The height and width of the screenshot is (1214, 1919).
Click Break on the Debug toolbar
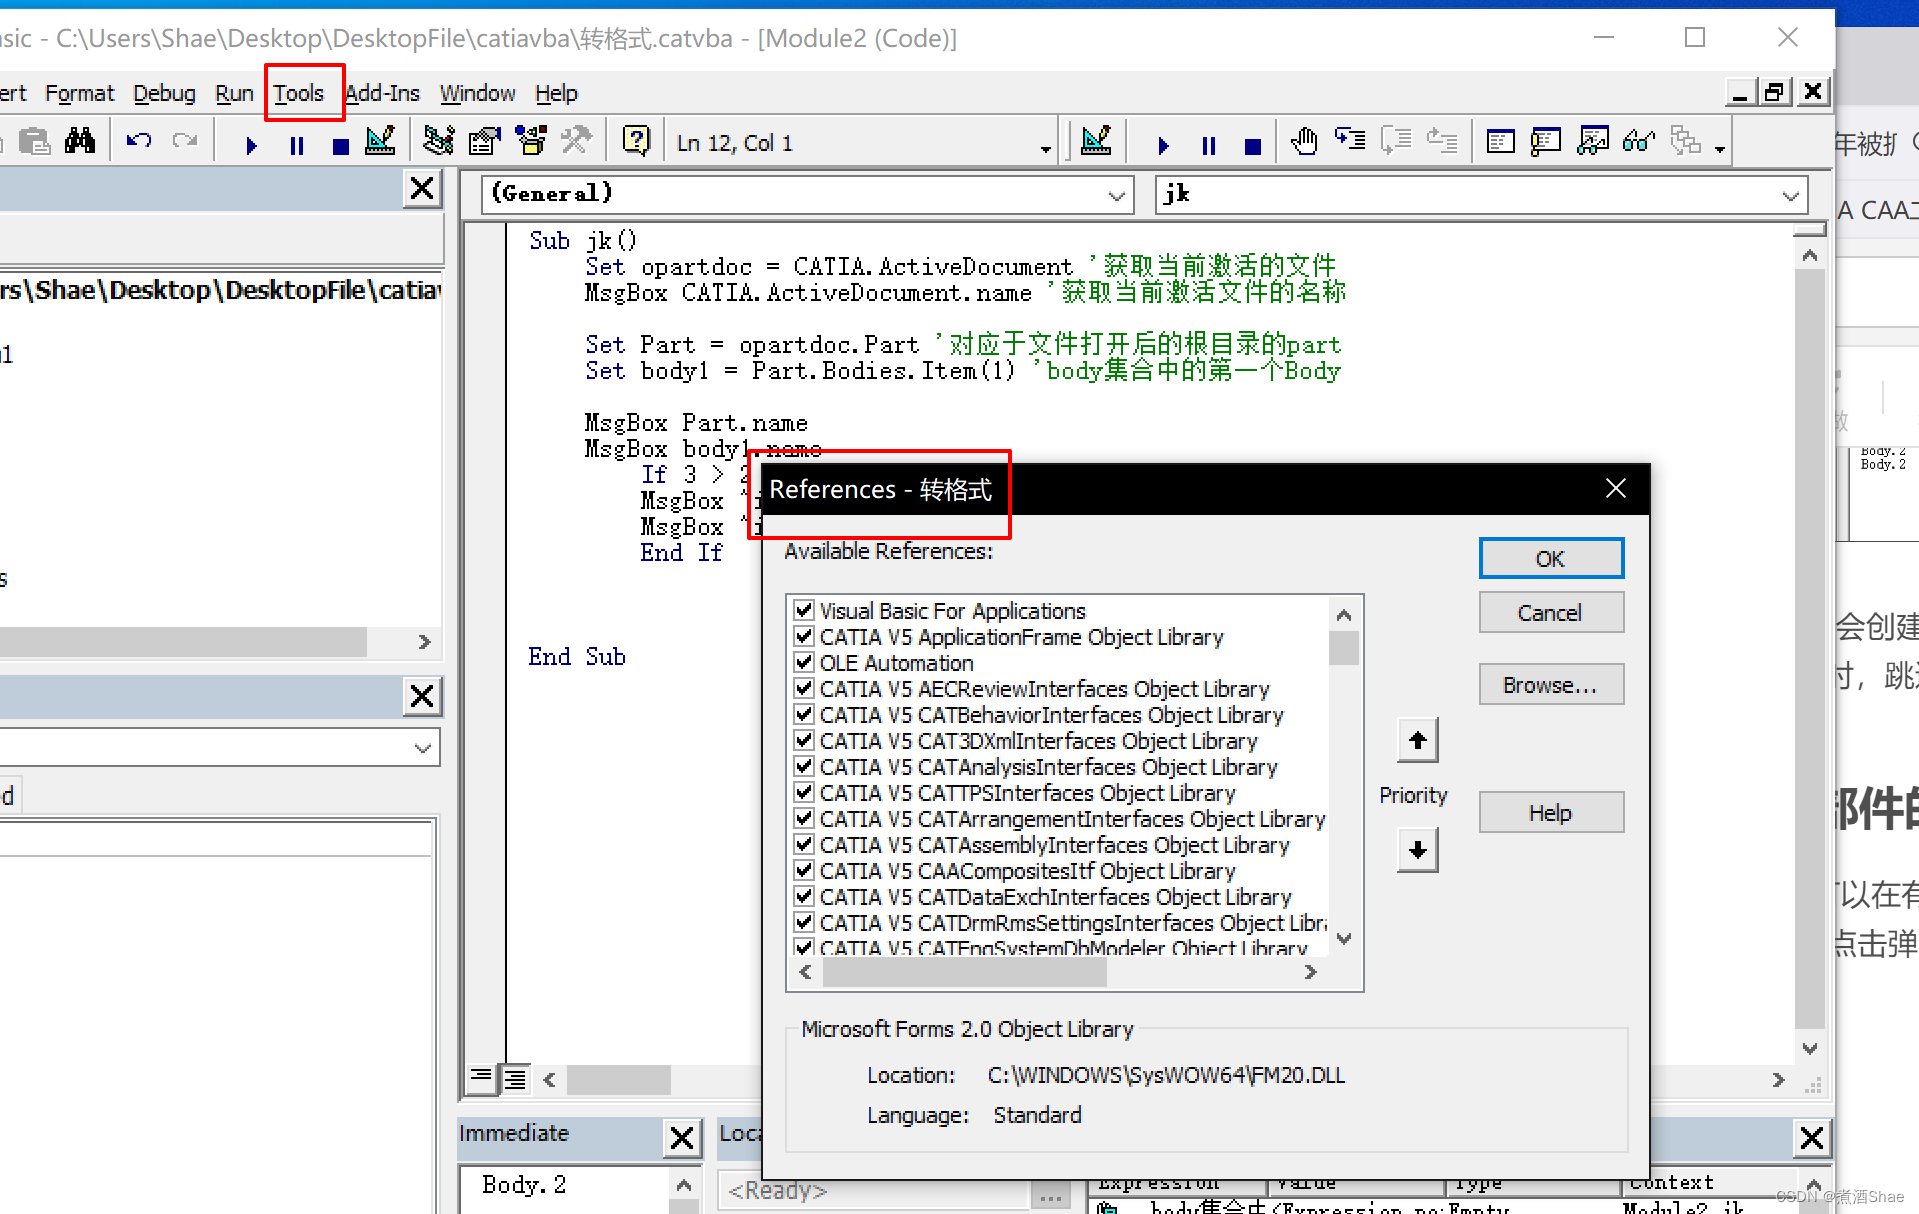point(1208,145)
